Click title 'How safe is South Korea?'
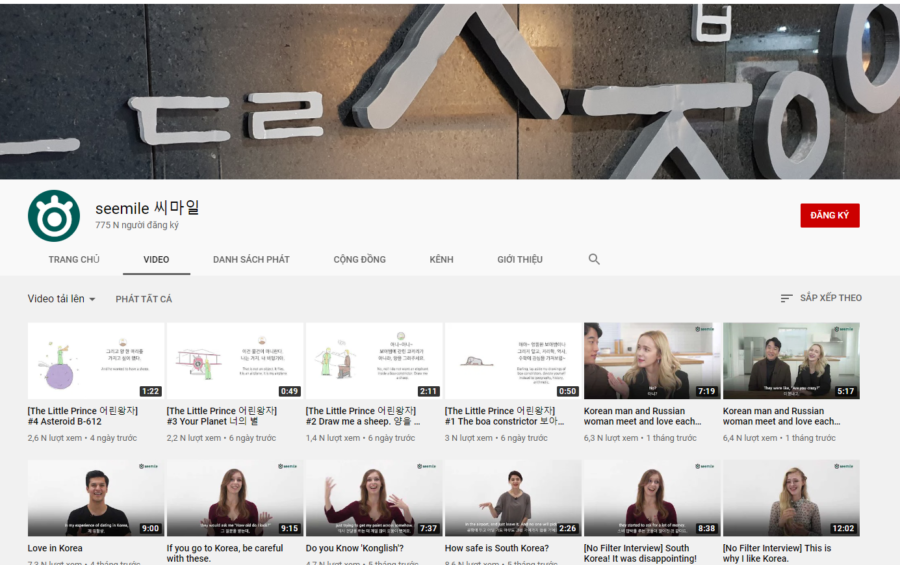This screenshot has width=900, height=565. [497, 548]
